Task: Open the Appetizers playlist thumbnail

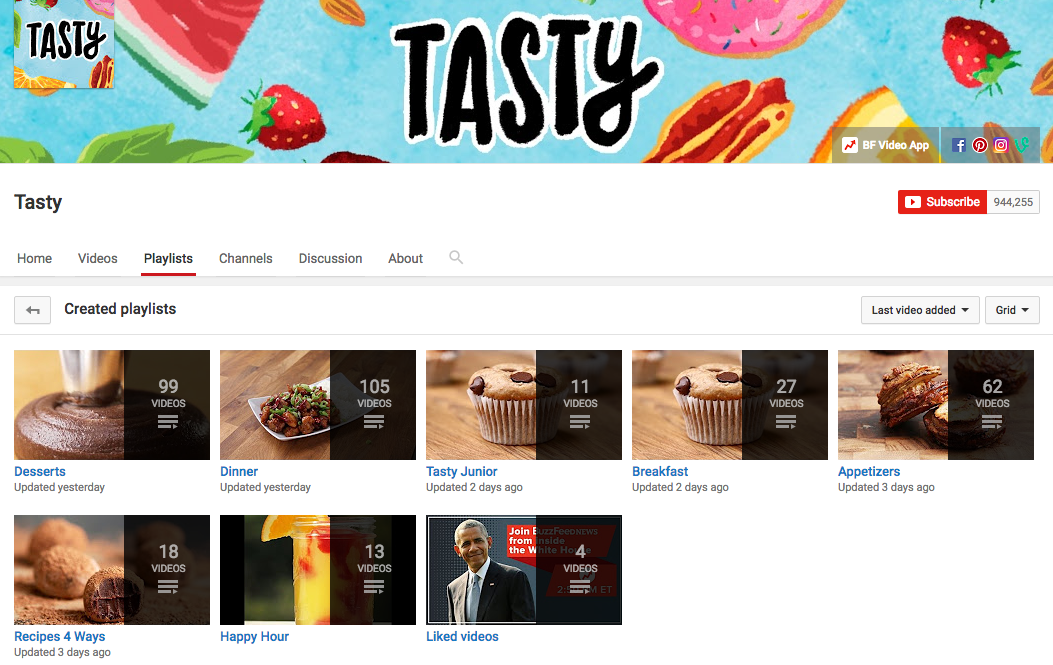Action: (x=936, y=405)
